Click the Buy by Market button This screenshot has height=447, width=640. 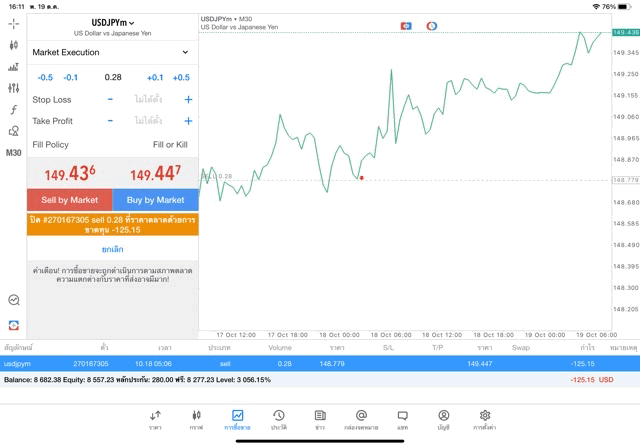(x=156, y=200)
